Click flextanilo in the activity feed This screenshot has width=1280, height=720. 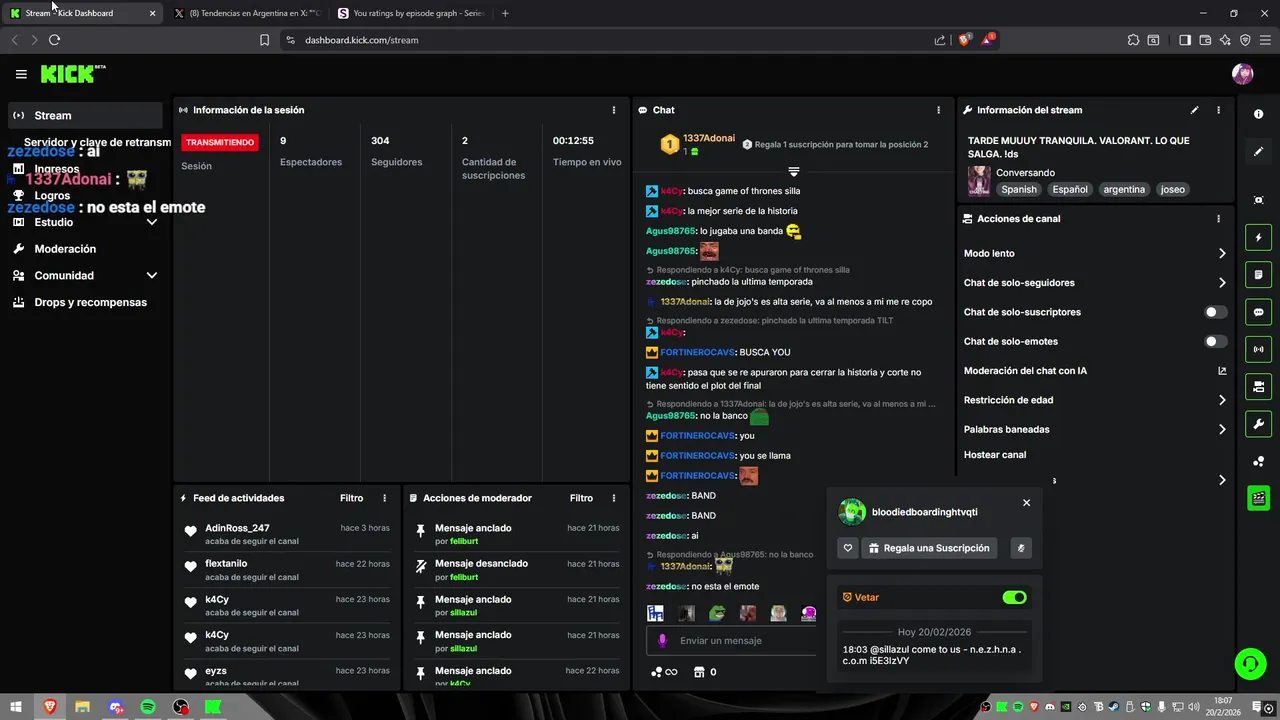click(x=226, y=564)
